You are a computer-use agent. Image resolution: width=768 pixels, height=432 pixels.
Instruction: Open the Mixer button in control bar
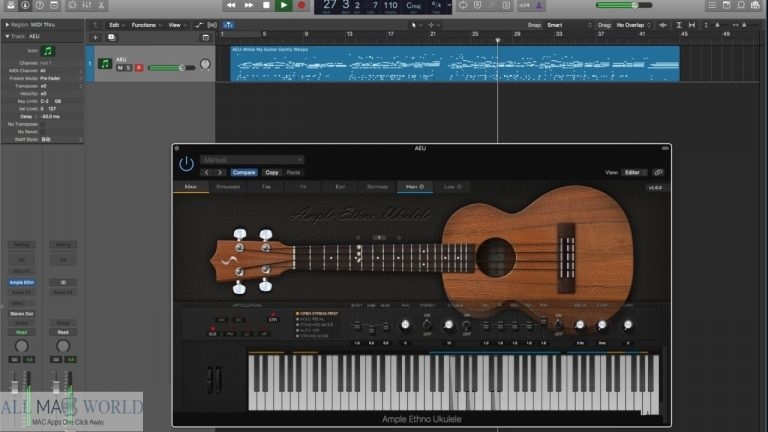(87, 5)
